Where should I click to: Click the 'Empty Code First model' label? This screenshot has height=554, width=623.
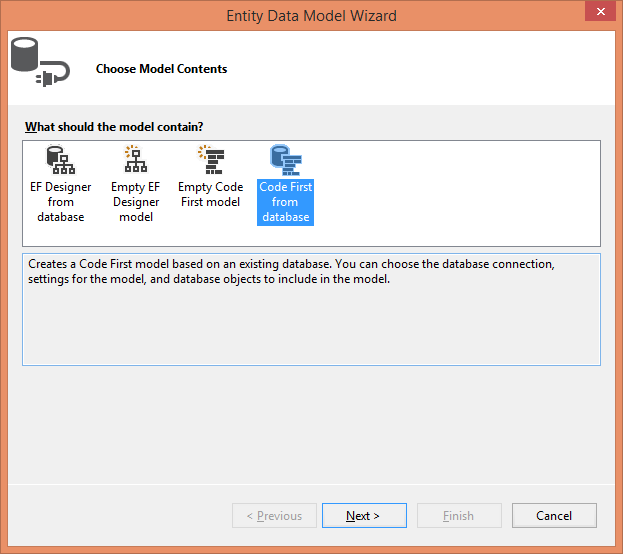(x=211, y=194)
